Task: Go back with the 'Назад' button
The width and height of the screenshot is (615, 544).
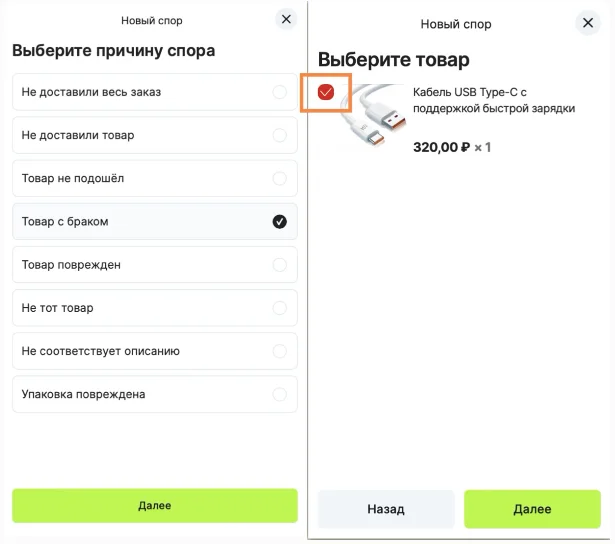Action: pyautogui.click(x=386, y=509)
